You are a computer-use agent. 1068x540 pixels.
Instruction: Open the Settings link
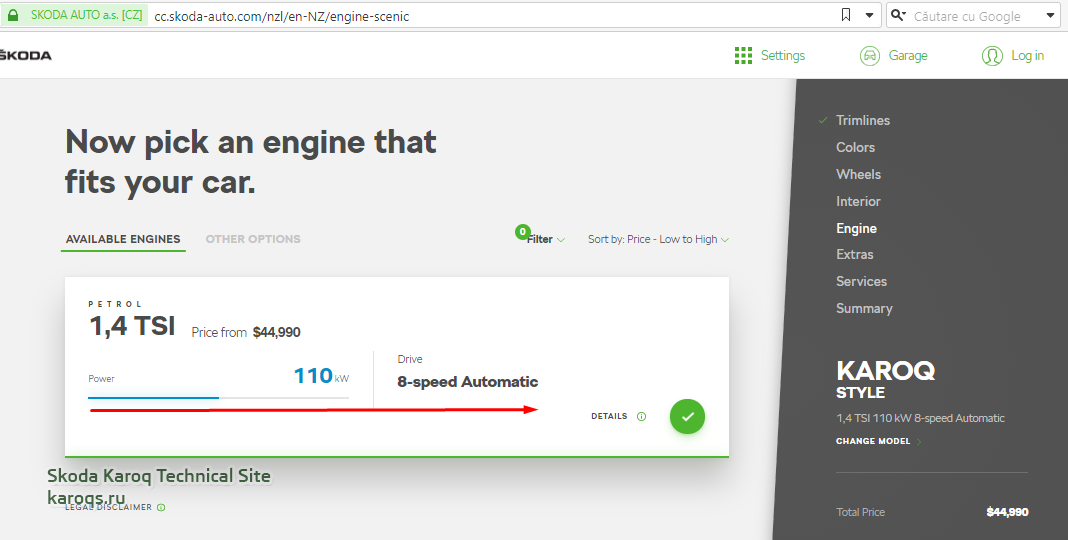783,56
